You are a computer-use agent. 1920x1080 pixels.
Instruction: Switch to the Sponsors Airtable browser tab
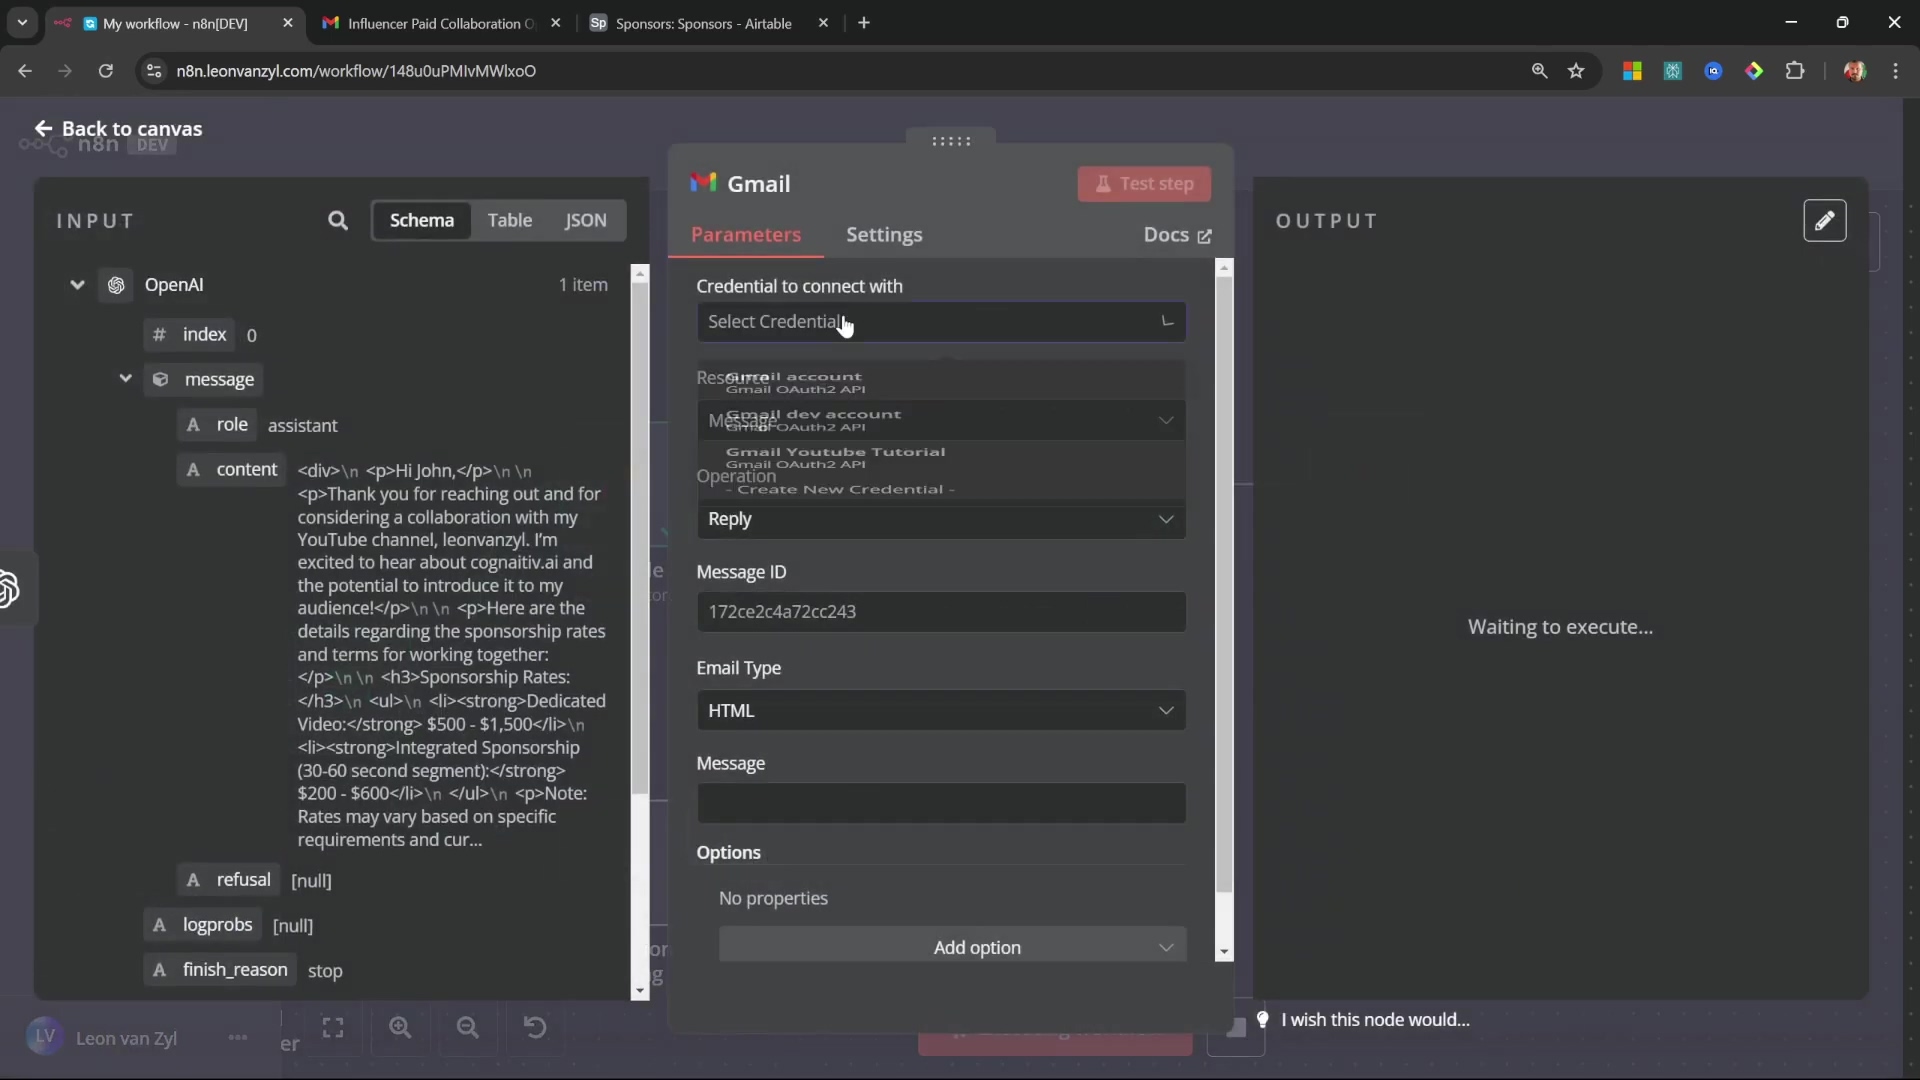click(x=703, y=23)
